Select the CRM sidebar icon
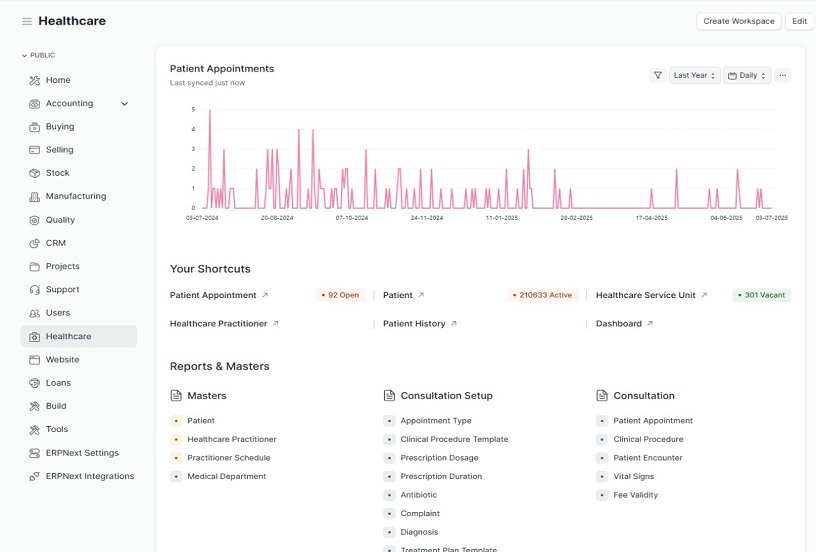Screen dimensions: 816x552 point(35,243)
